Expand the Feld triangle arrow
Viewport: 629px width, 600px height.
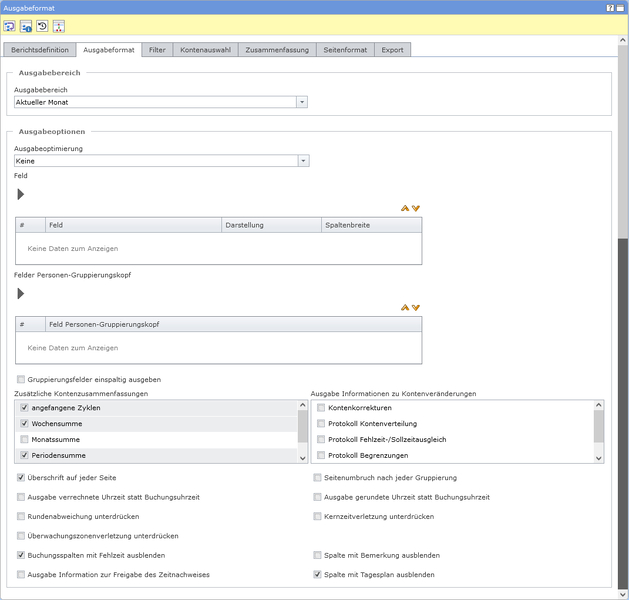[x=21, y=194]
